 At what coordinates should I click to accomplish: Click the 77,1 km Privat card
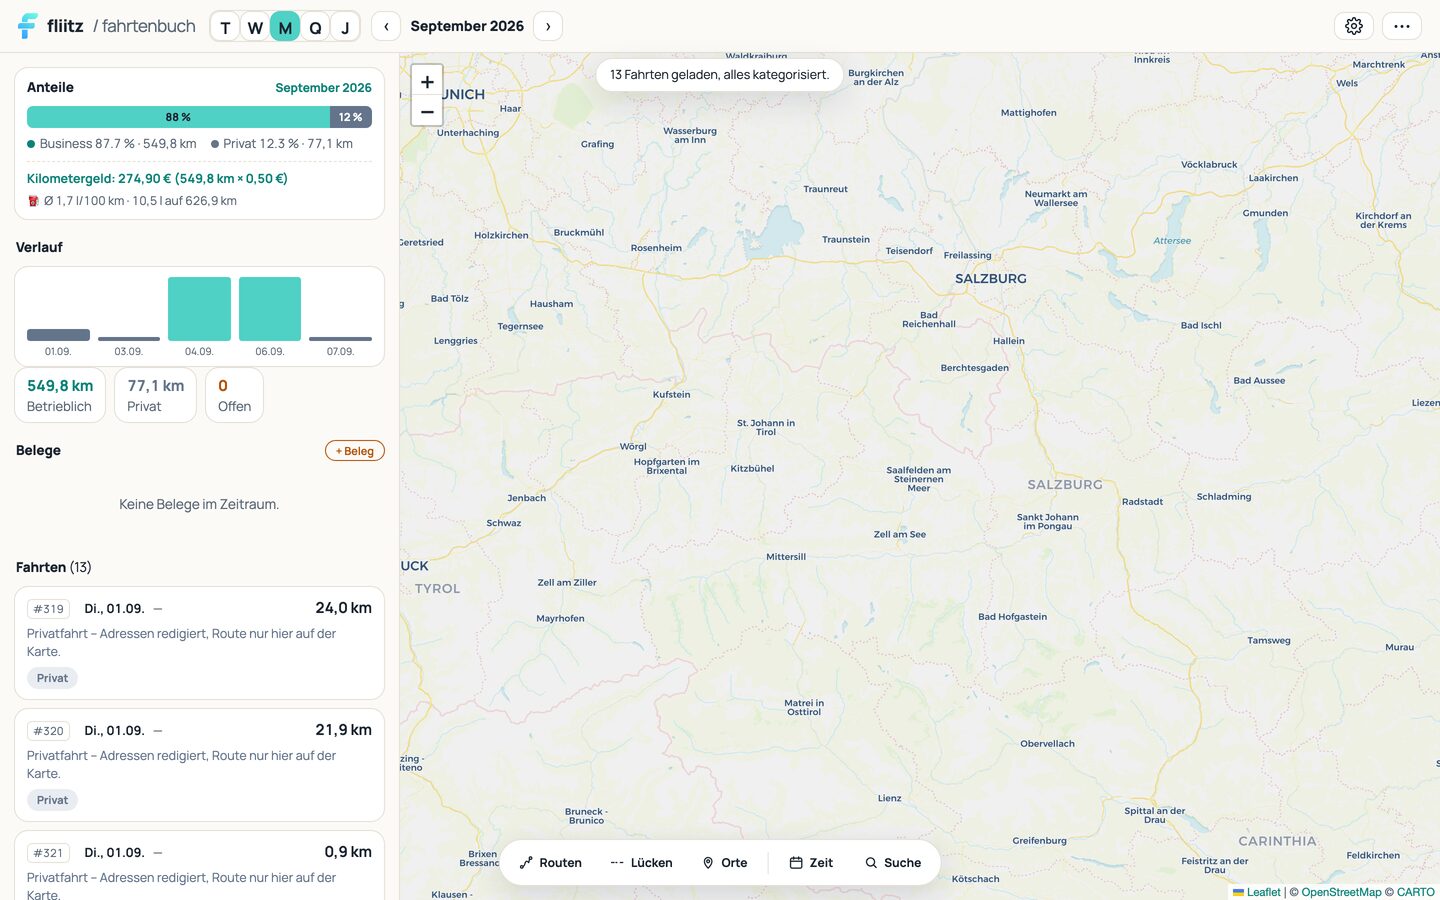coord(155,395)
